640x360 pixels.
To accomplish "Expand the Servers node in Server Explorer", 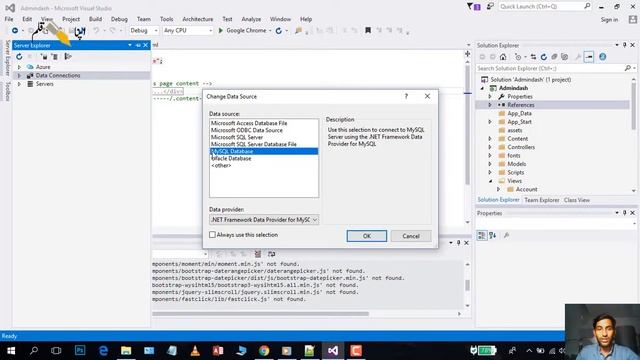I will [x=19, y=84].
